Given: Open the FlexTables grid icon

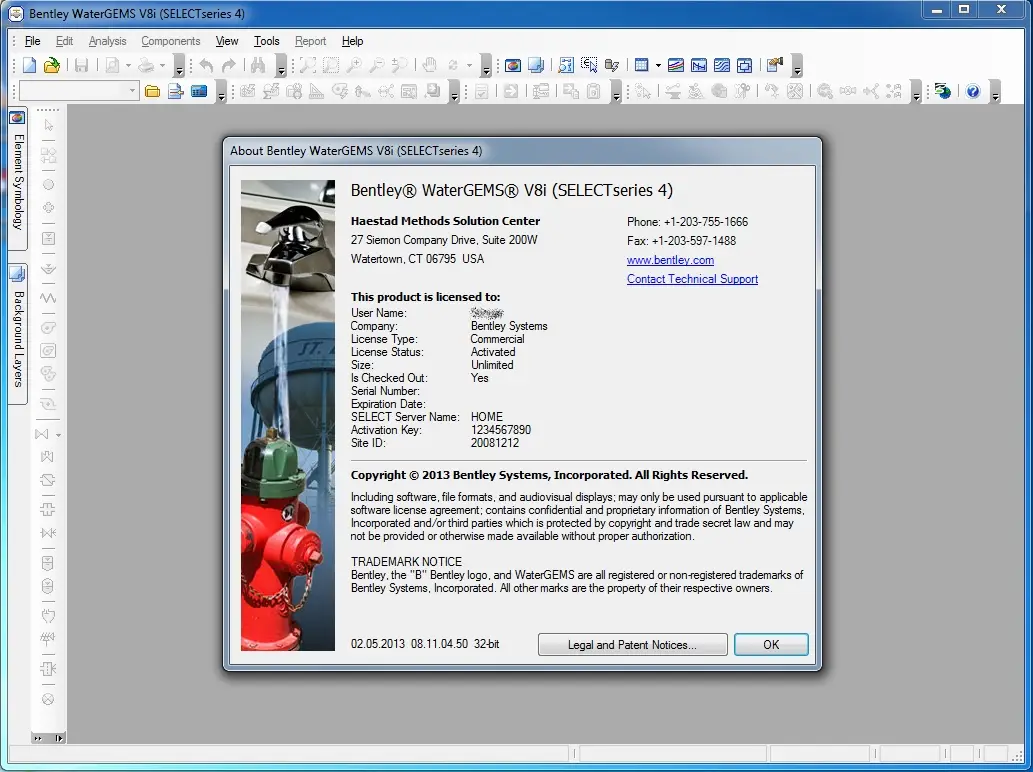Looking at the screenshot, I should (x=641, y=66).
